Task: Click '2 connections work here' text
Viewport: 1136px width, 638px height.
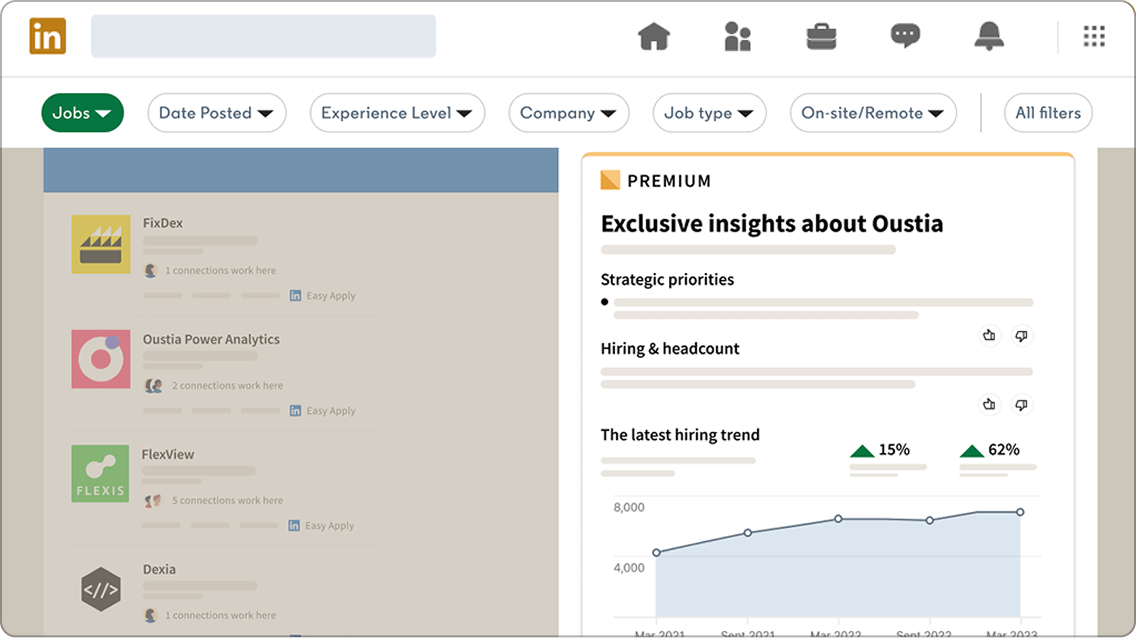Action: pos(227,386)
